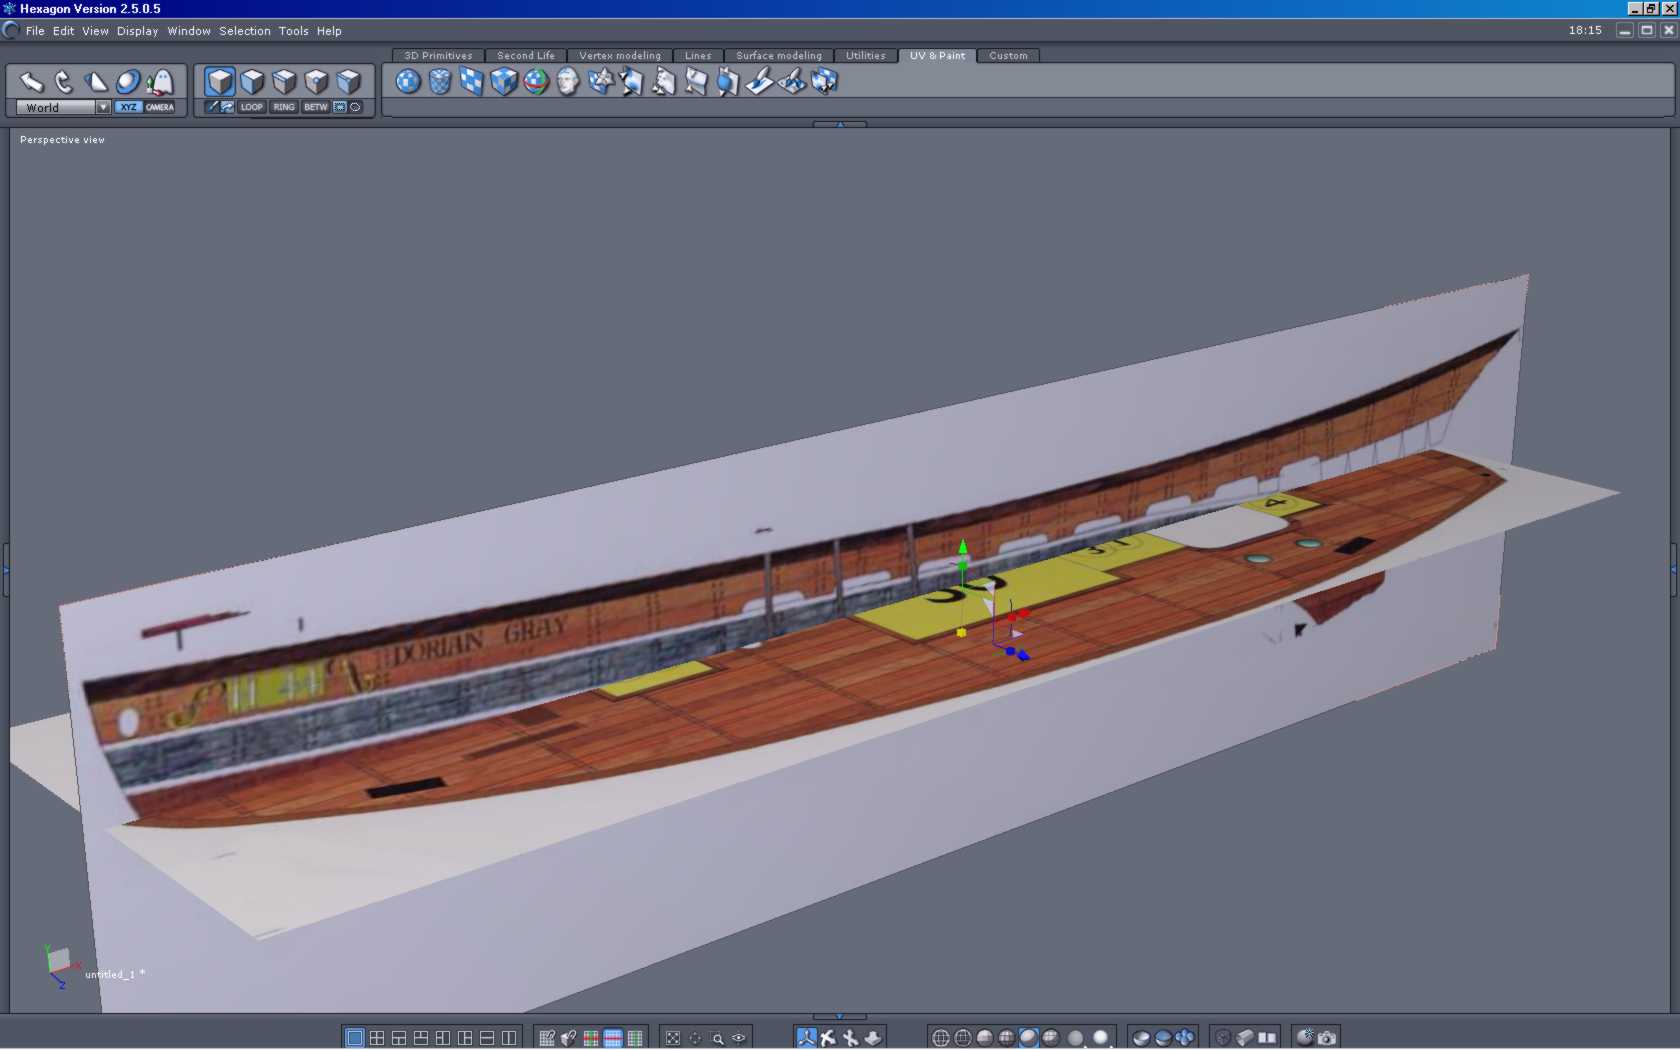Click the cylinder UV mapping icon
The width and height of the screenshot is (1680, 1050).
(x=440, y=81)
